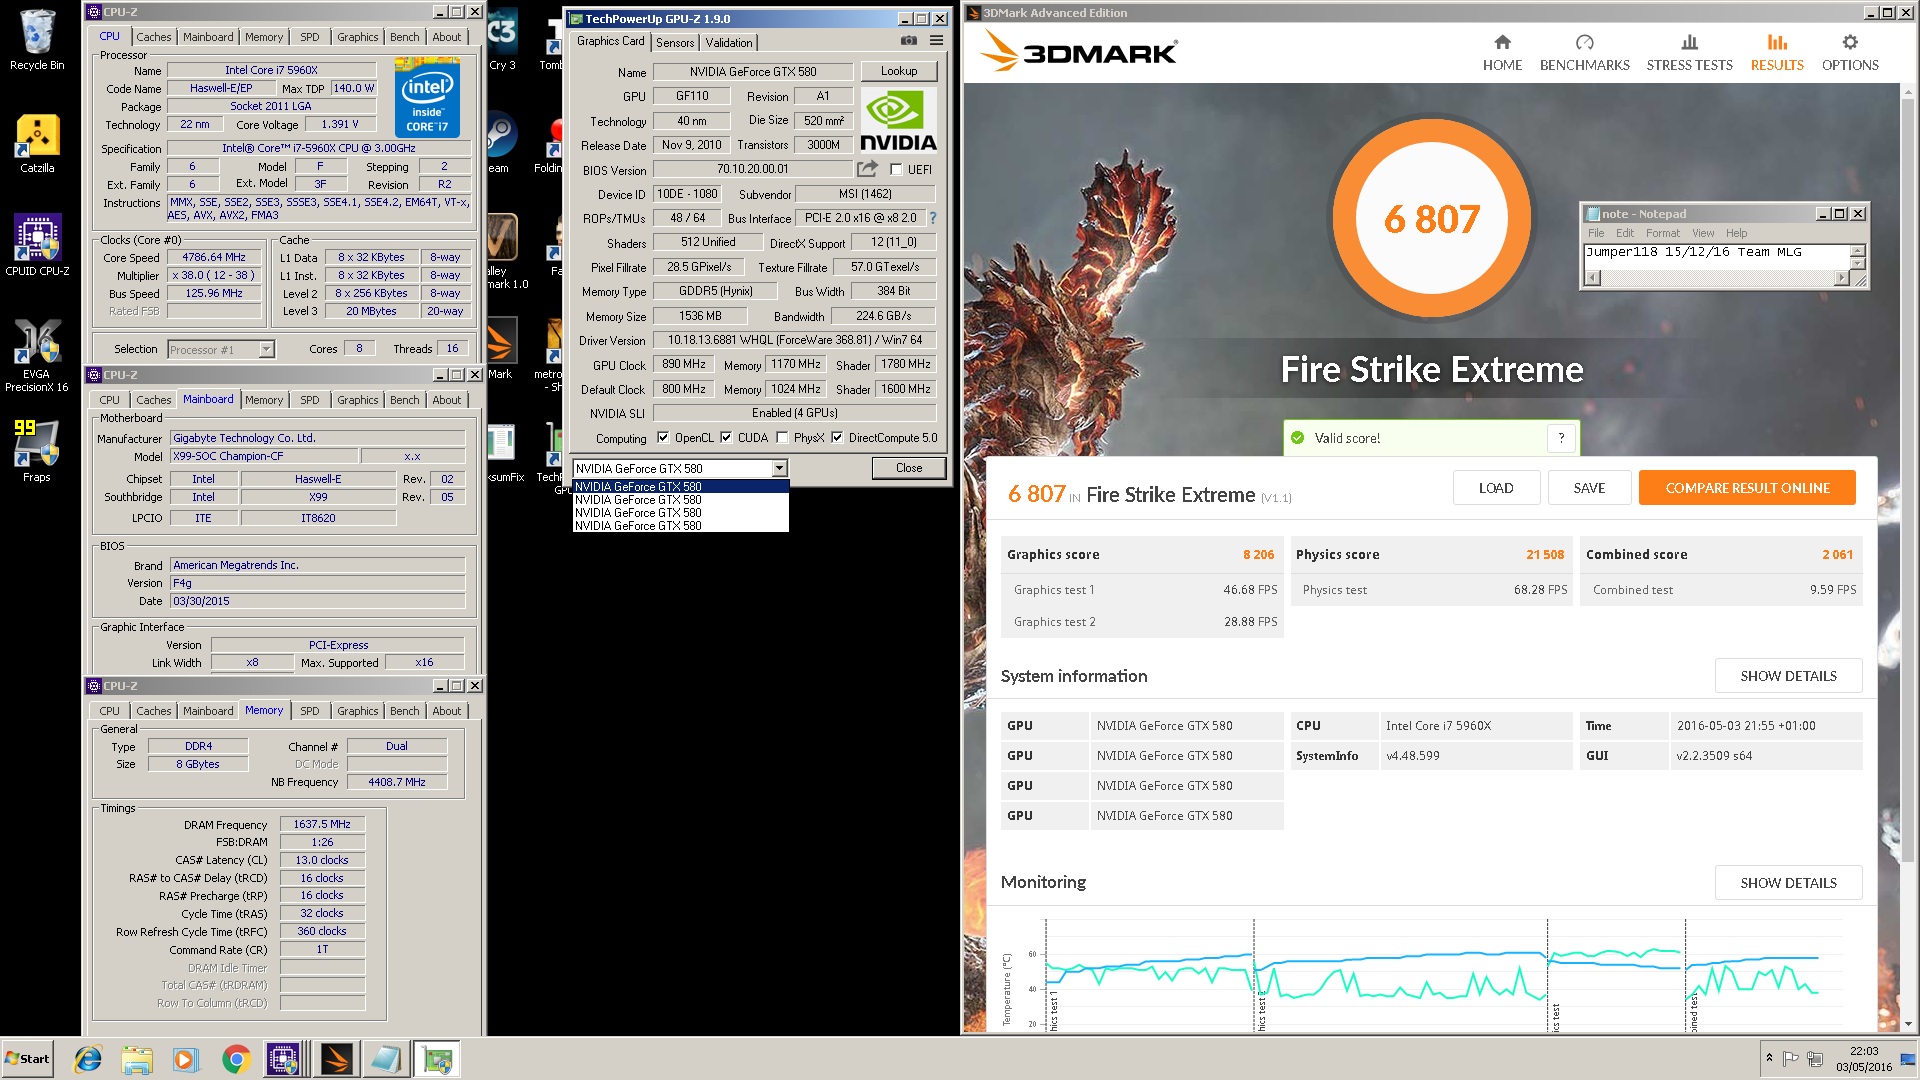This screenshot has width=1920, height=1080.
Task: Select the EVGA PrecisionX 16 desktop icon
Action: [37, 355]
